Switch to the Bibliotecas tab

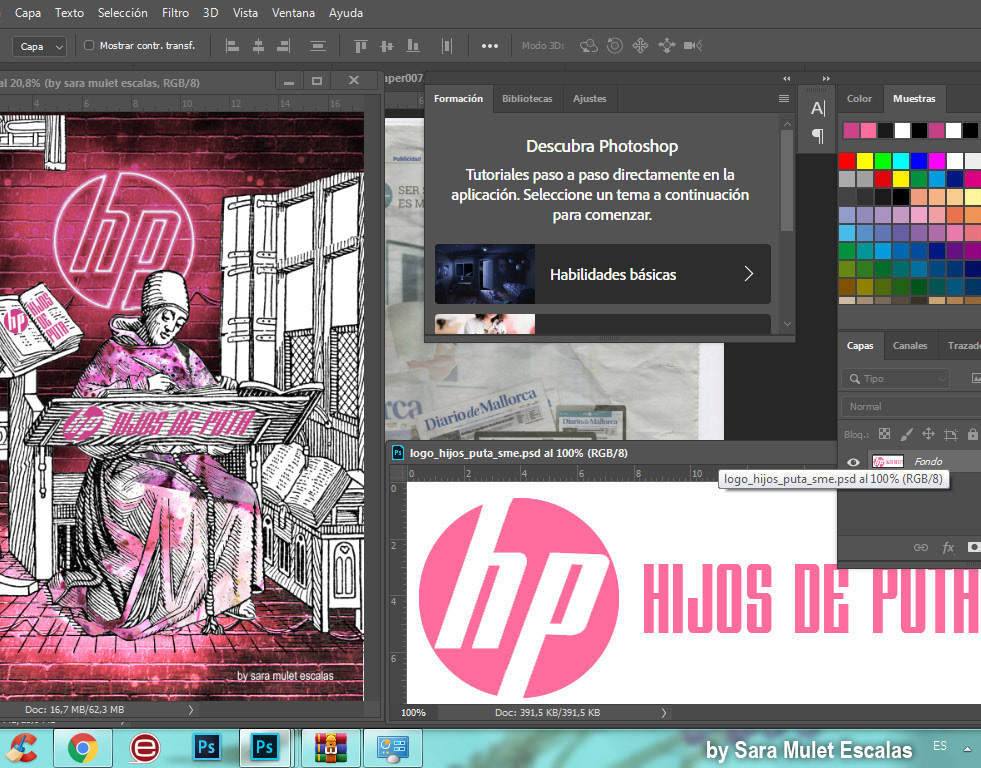[x=527, y=99]
